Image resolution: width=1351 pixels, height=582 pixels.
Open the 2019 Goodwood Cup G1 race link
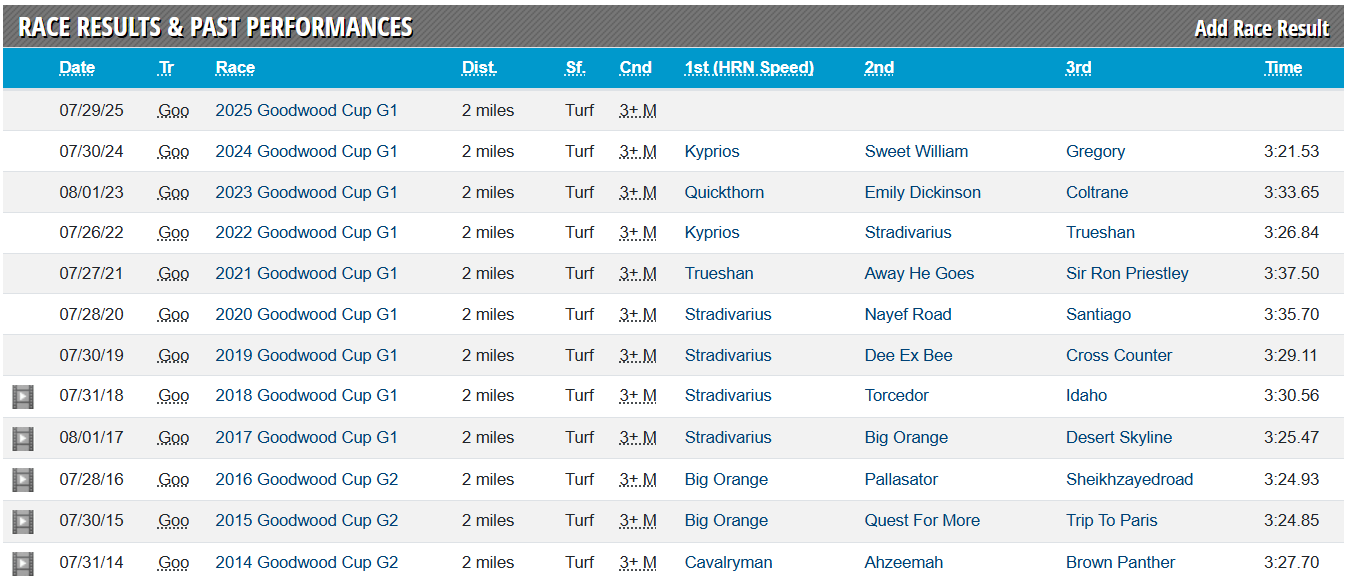(x=306, y=356)
